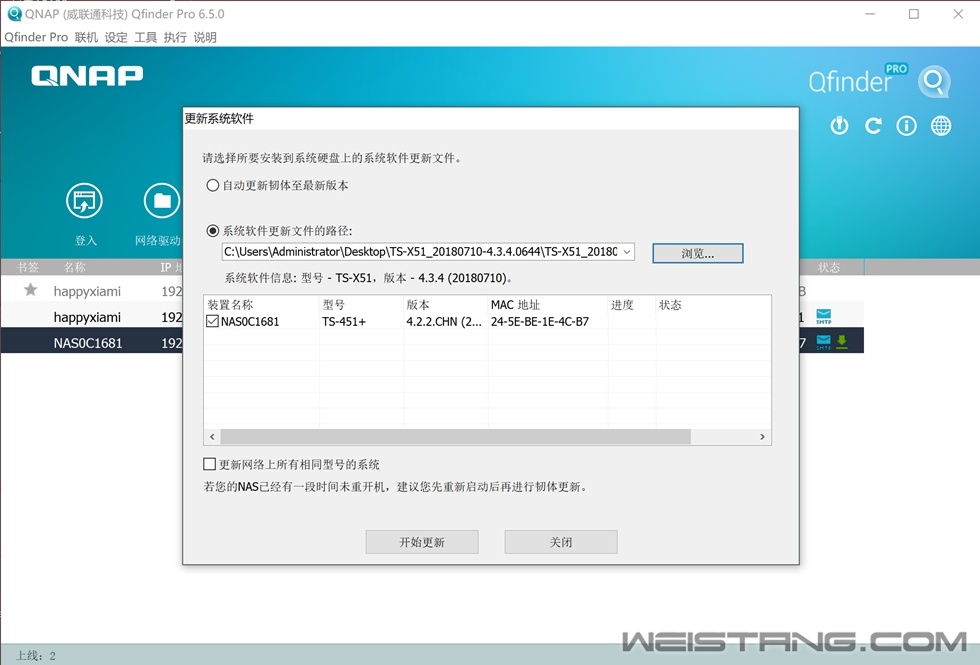Open the 网络驱动 network drive icon
Viewport: 980px width, 665px height.
[x=162, y=201]
